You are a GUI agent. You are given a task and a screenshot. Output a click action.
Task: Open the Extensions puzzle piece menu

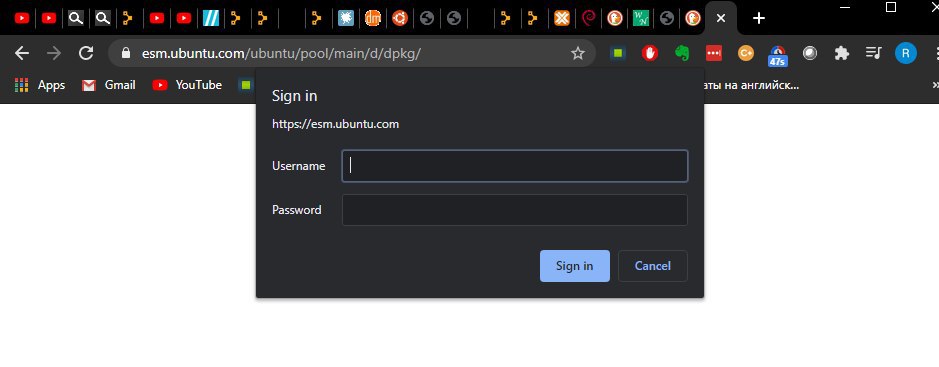(x=842, y=53)
